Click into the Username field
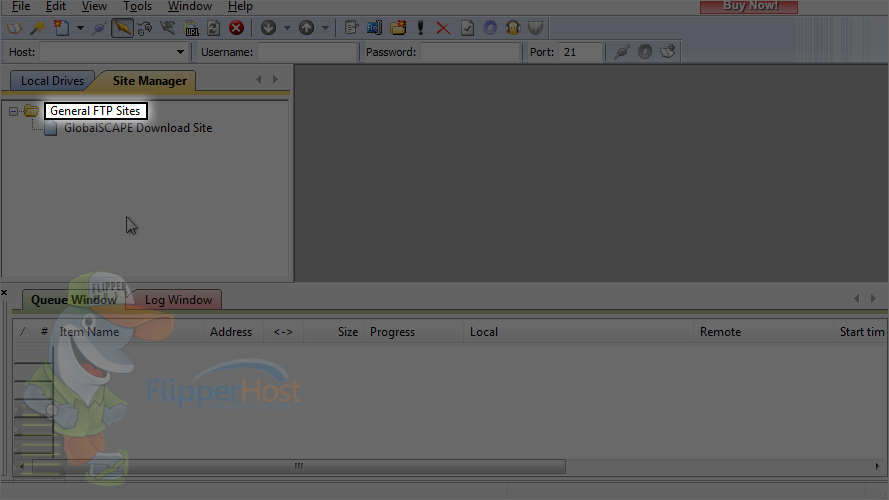Image resolution: width=889 pixels, height=500 pixels. (307, 52)
